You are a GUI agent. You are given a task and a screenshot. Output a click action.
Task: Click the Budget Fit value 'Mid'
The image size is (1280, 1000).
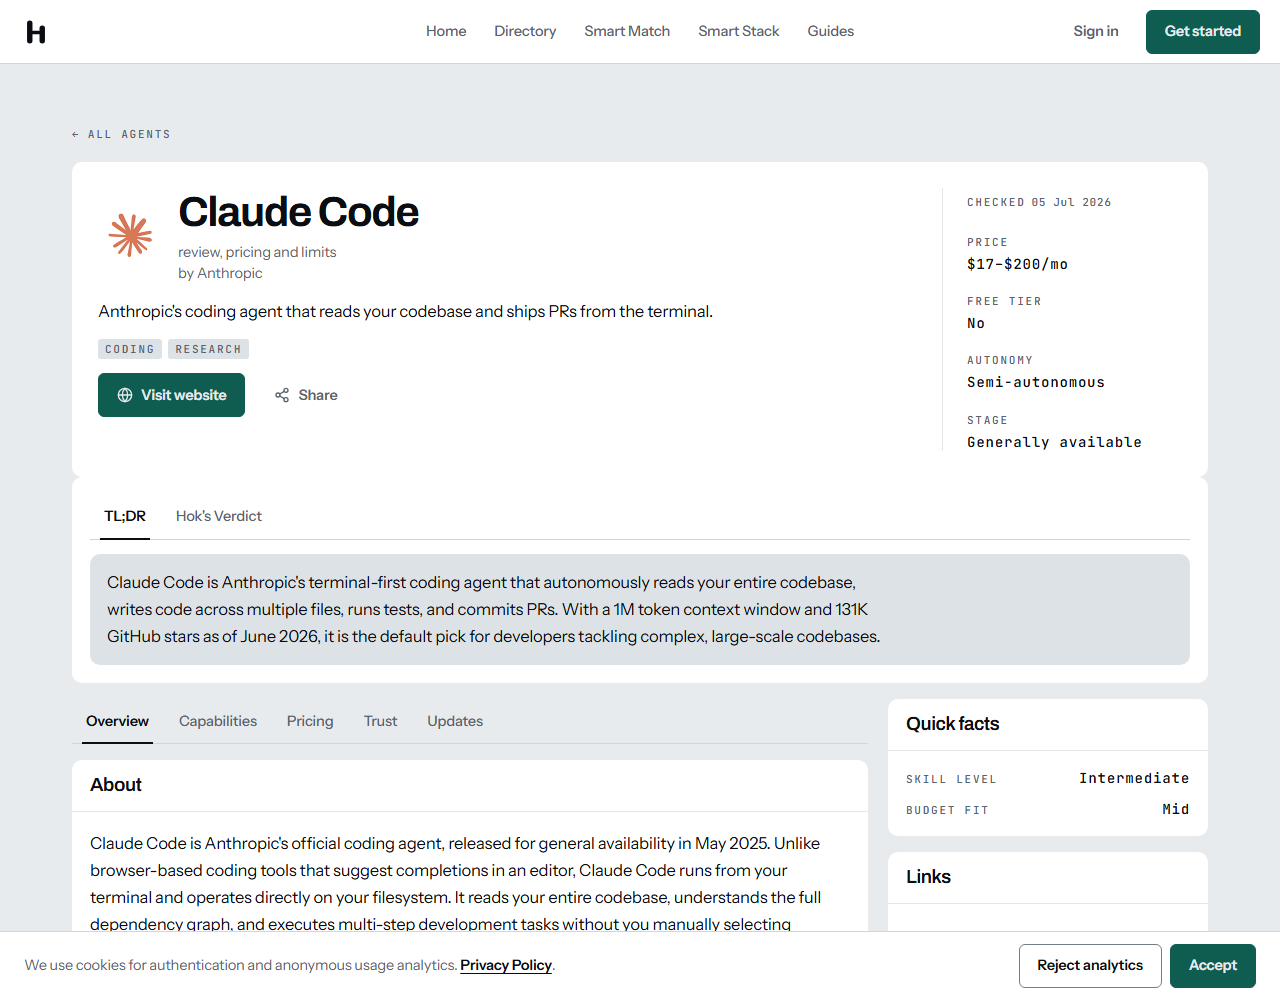click(x=1176, y=809)
